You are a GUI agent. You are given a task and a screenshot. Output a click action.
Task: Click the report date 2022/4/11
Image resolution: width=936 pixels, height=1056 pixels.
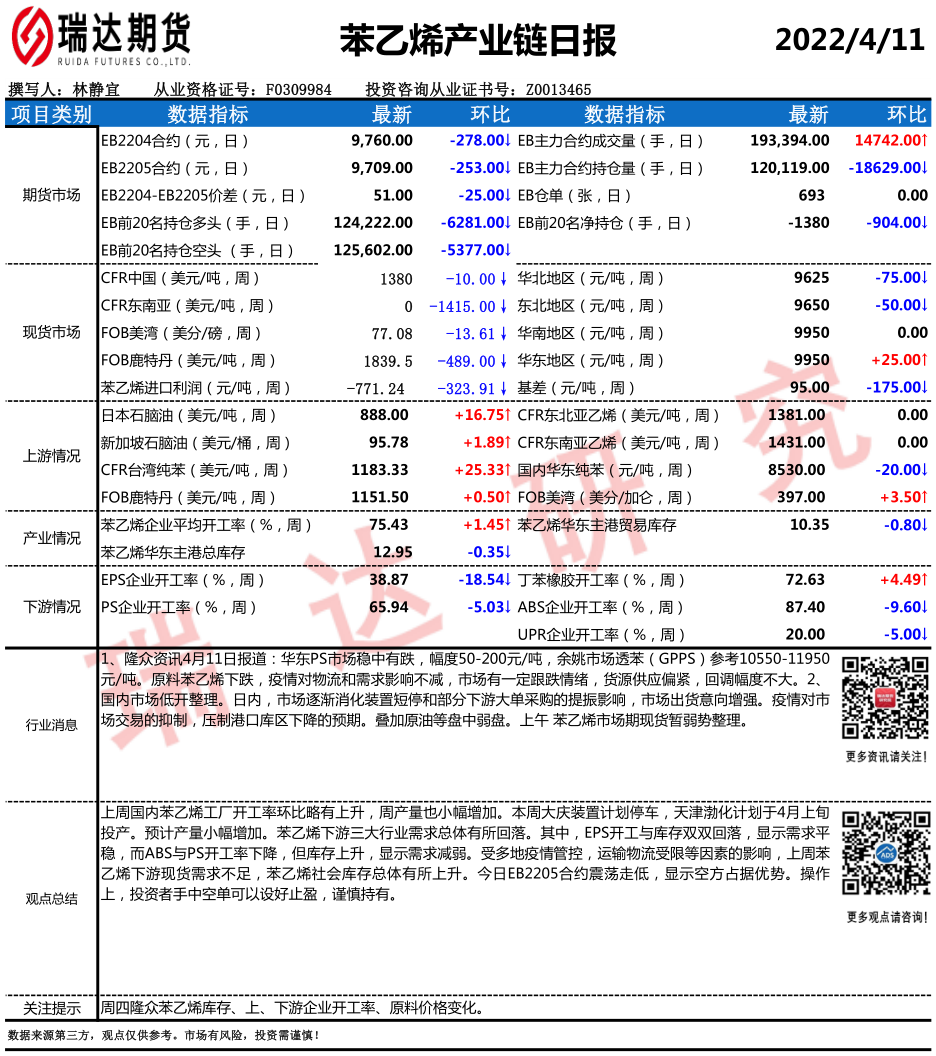850,40
